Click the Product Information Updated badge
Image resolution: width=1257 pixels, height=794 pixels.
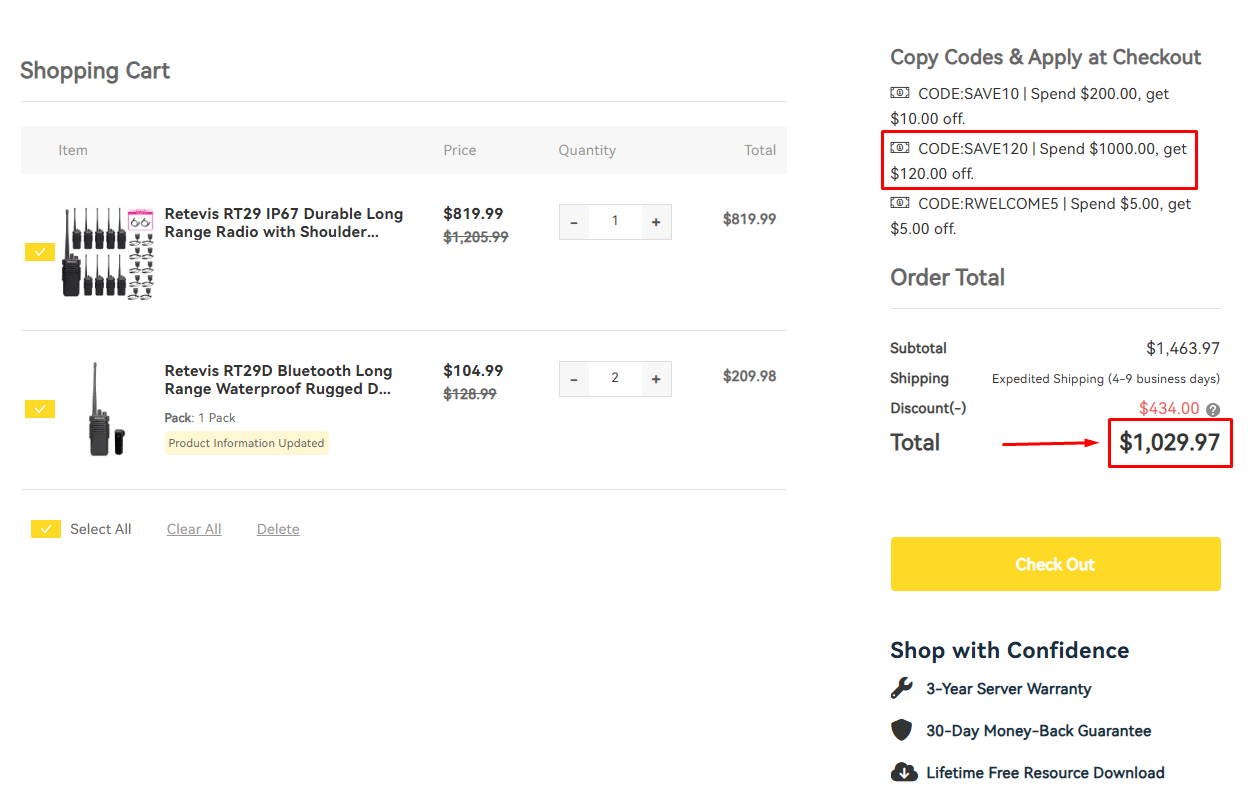pyautogui.click(x=246, y=443)
